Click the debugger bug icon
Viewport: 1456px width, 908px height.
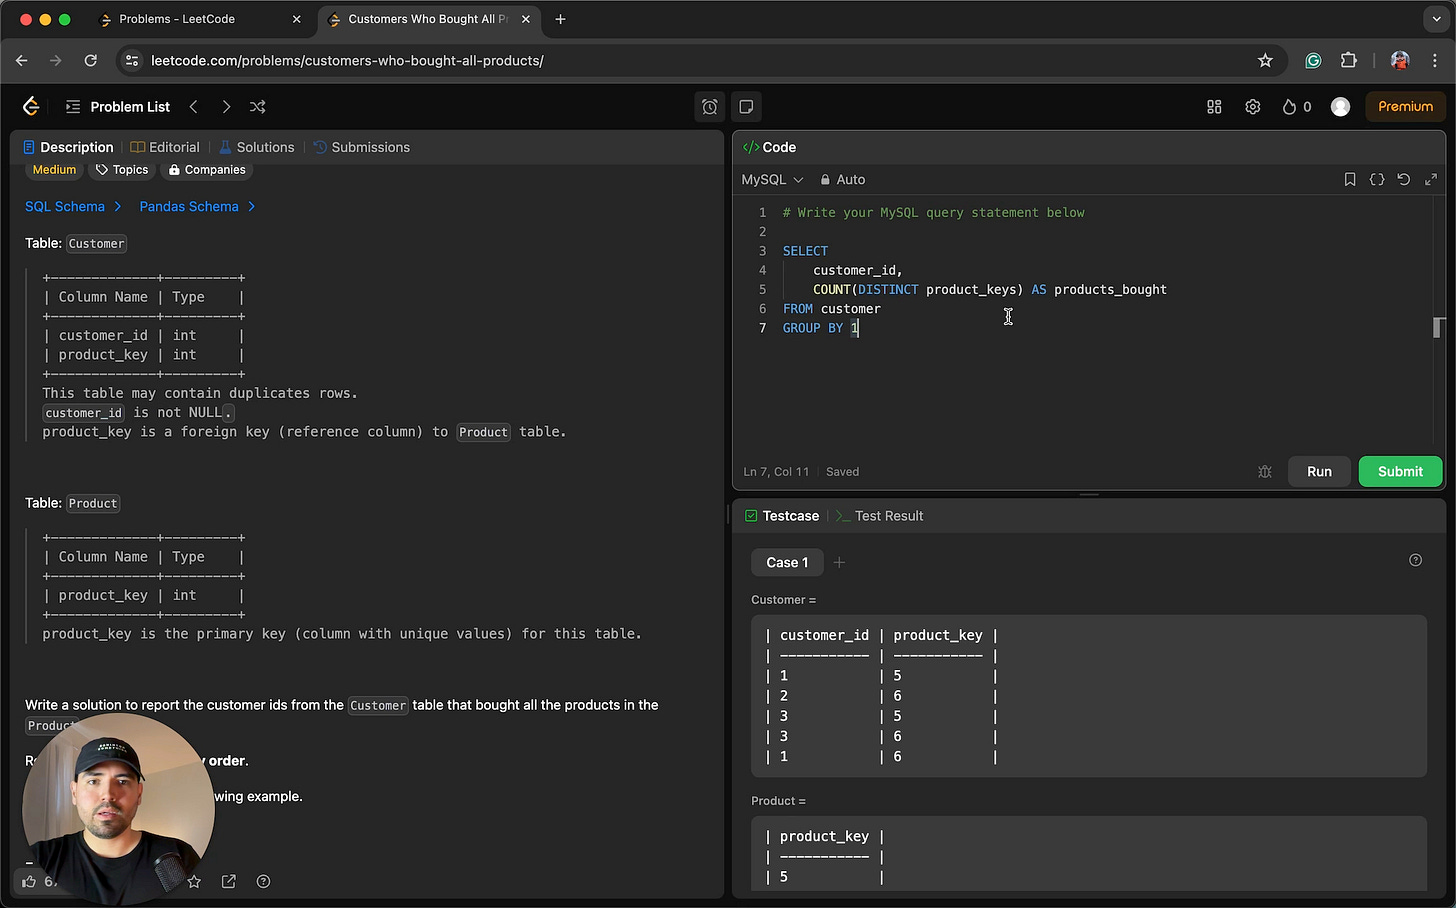click(1265, 472)
